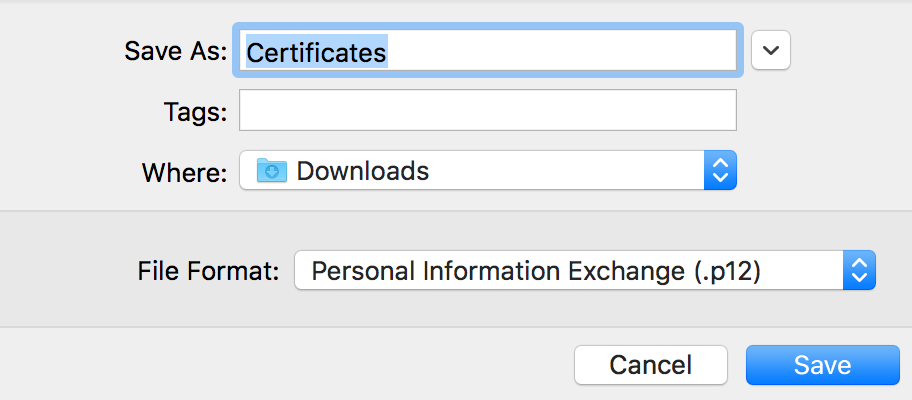Screen dimensions: 912x400
Task: Click the Downloads text in Where popup
Action: (x=362, y=171)
